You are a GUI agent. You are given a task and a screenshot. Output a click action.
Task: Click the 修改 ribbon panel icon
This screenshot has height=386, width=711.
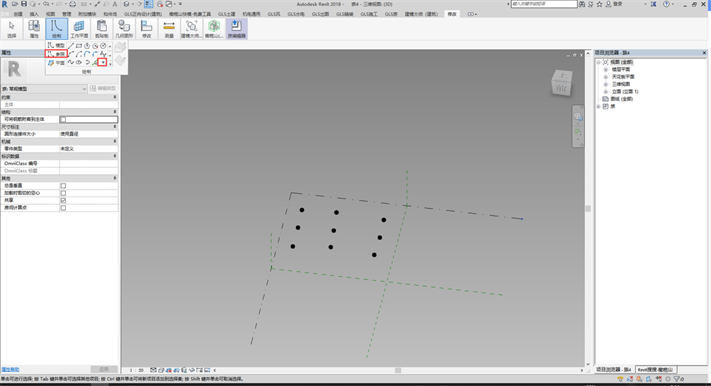[x=146, y=29]
